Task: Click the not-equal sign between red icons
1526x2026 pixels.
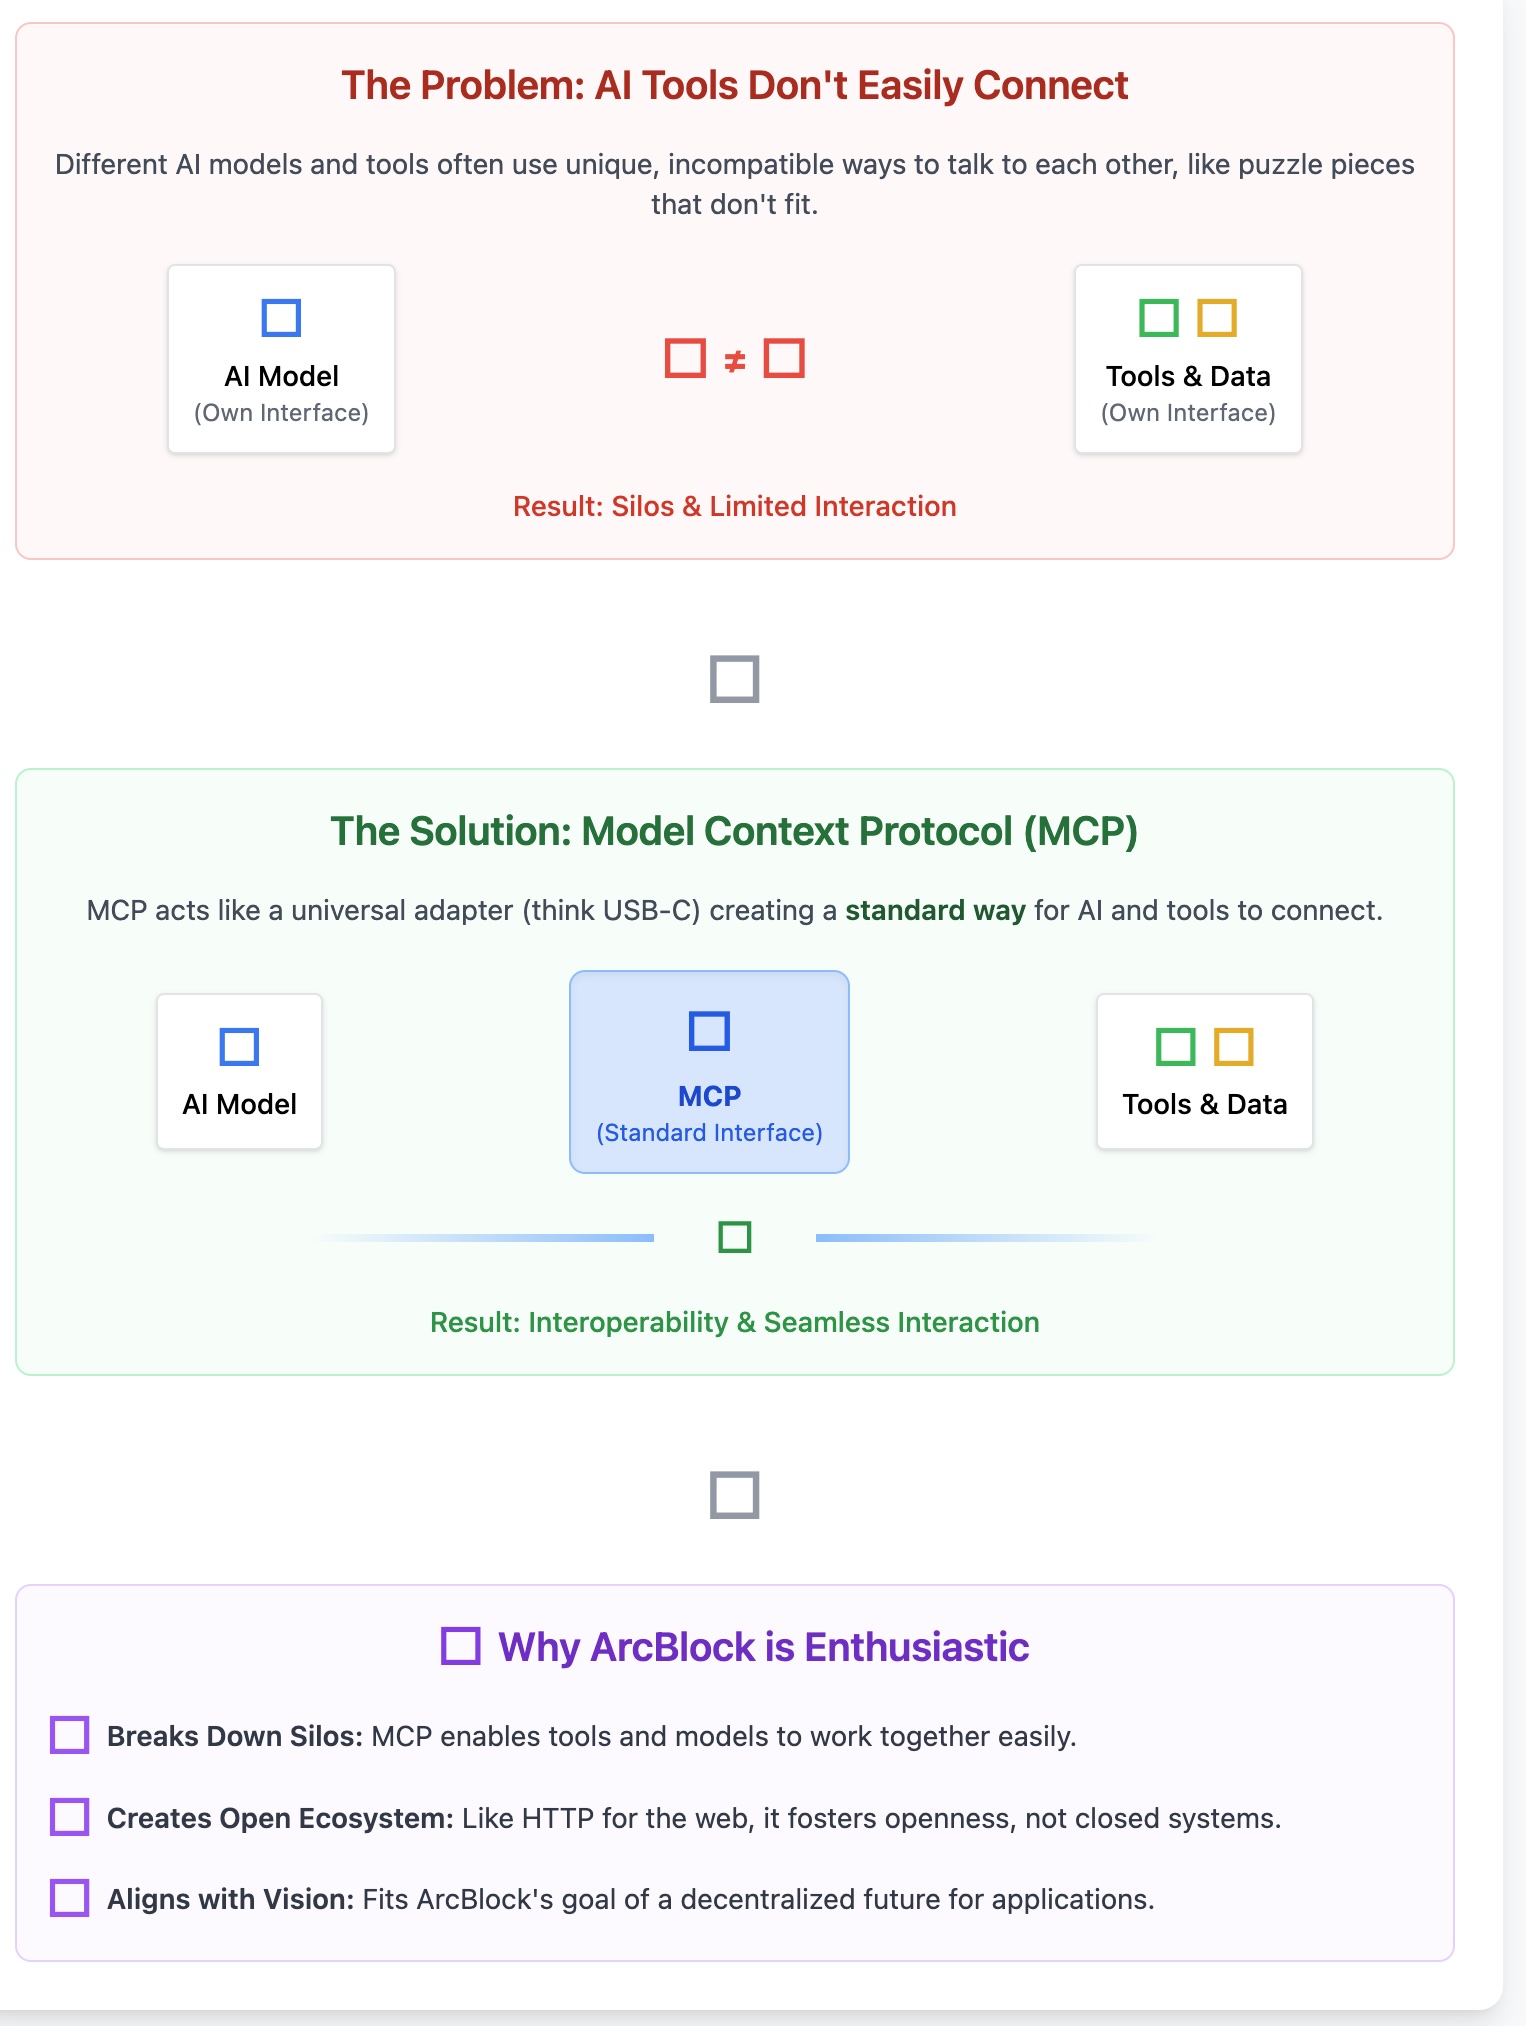Action: click(x=735, y=360)
